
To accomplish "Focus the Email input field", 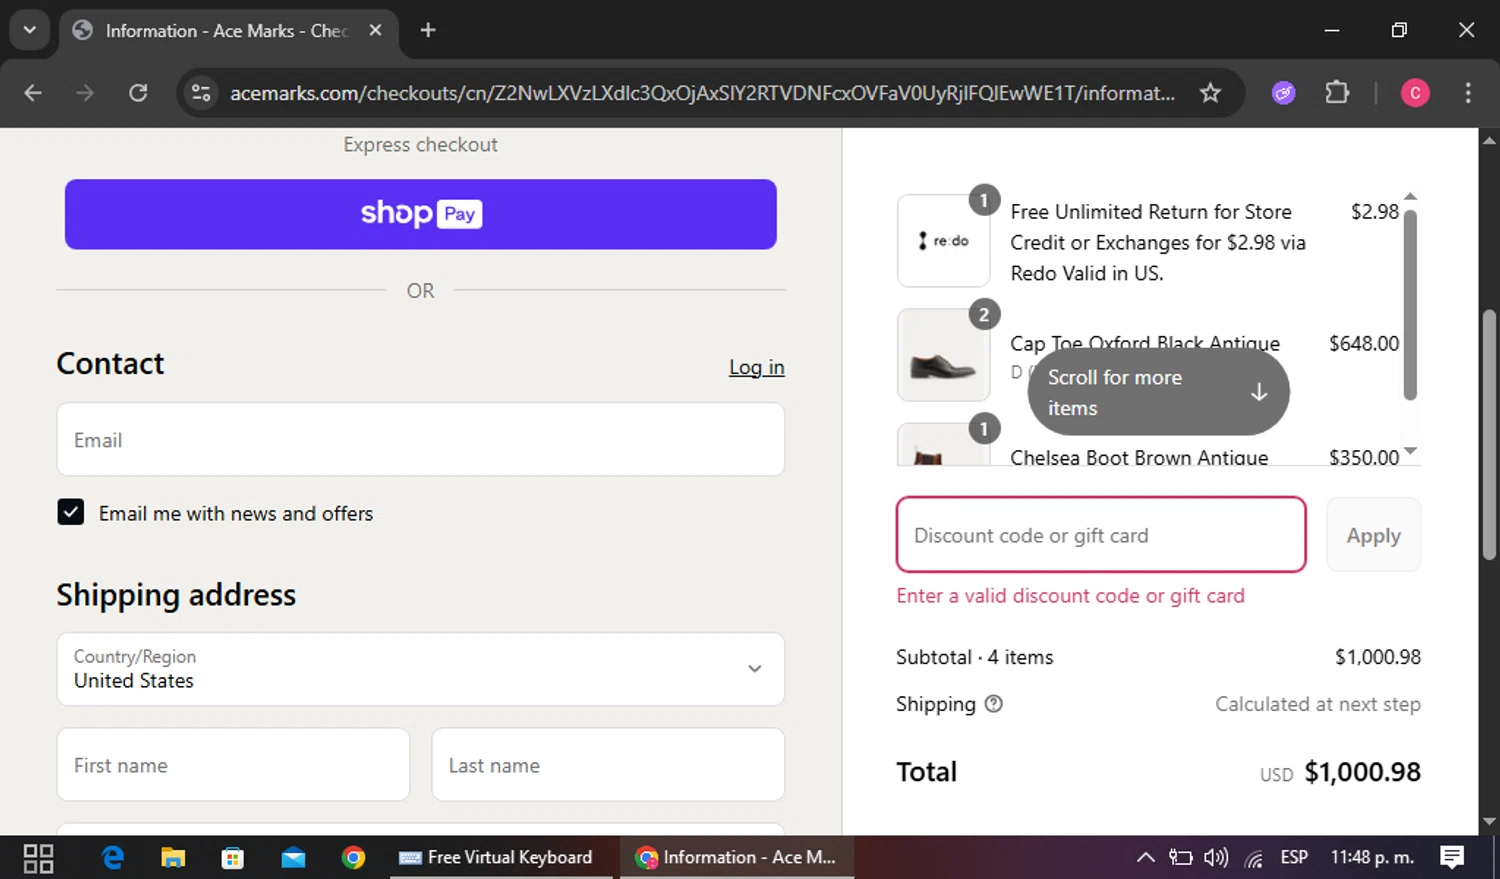I will [x=420, y=439].
